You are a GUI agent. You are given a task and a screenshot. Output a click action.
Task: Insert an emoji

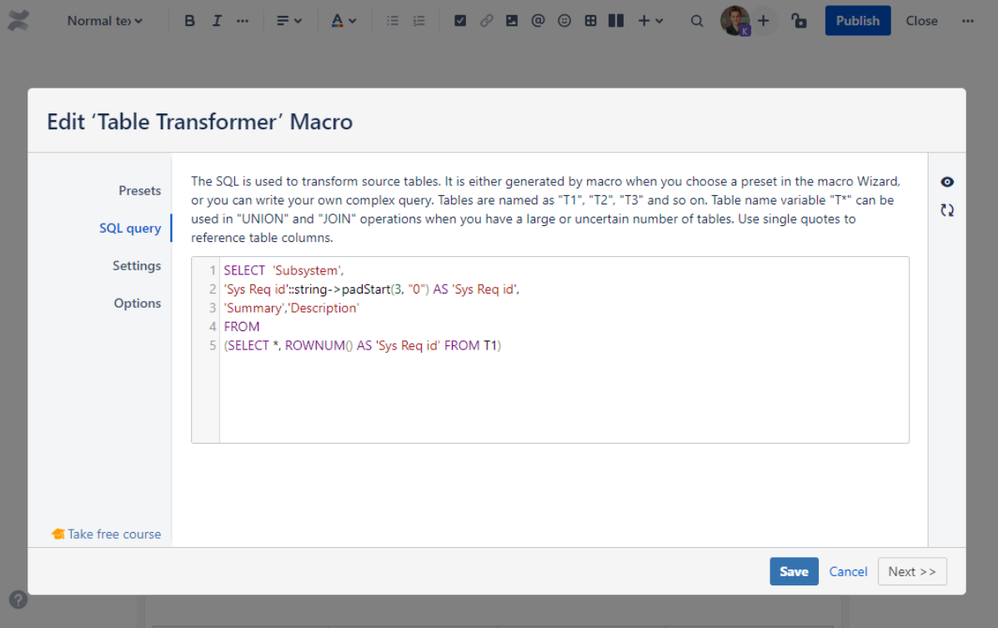[x=564, y=21]
